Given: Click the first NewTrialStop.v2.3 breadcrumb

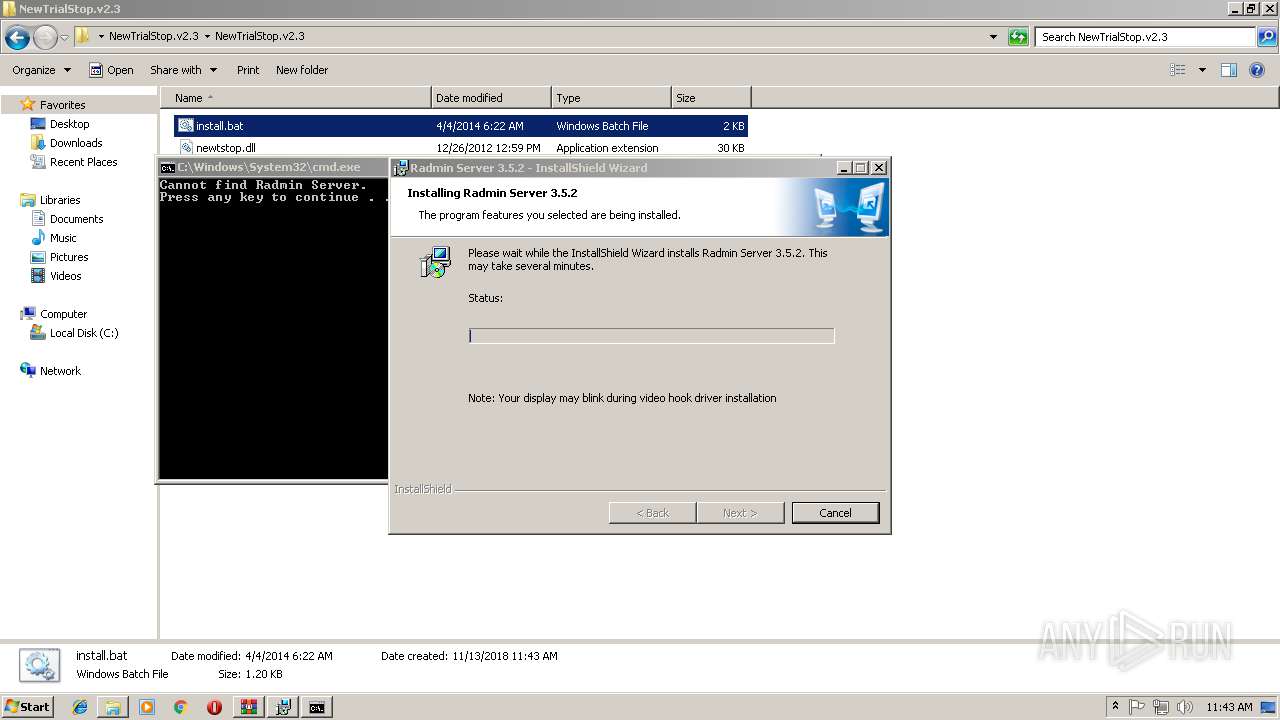Looking at the screenshot, I should point(153,36).
